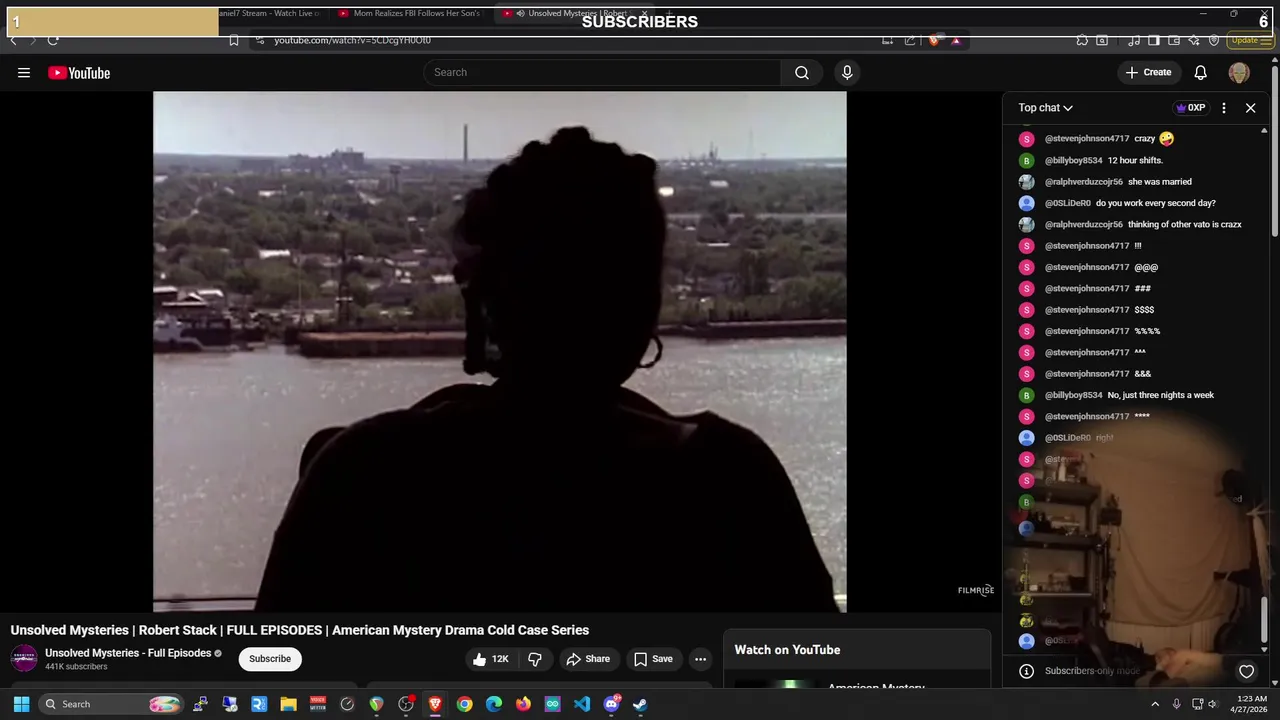Image resolution: width=1280 pixels, height=720 pixels.
Task: Save the video to a playlist
Action: pos(653,659)
